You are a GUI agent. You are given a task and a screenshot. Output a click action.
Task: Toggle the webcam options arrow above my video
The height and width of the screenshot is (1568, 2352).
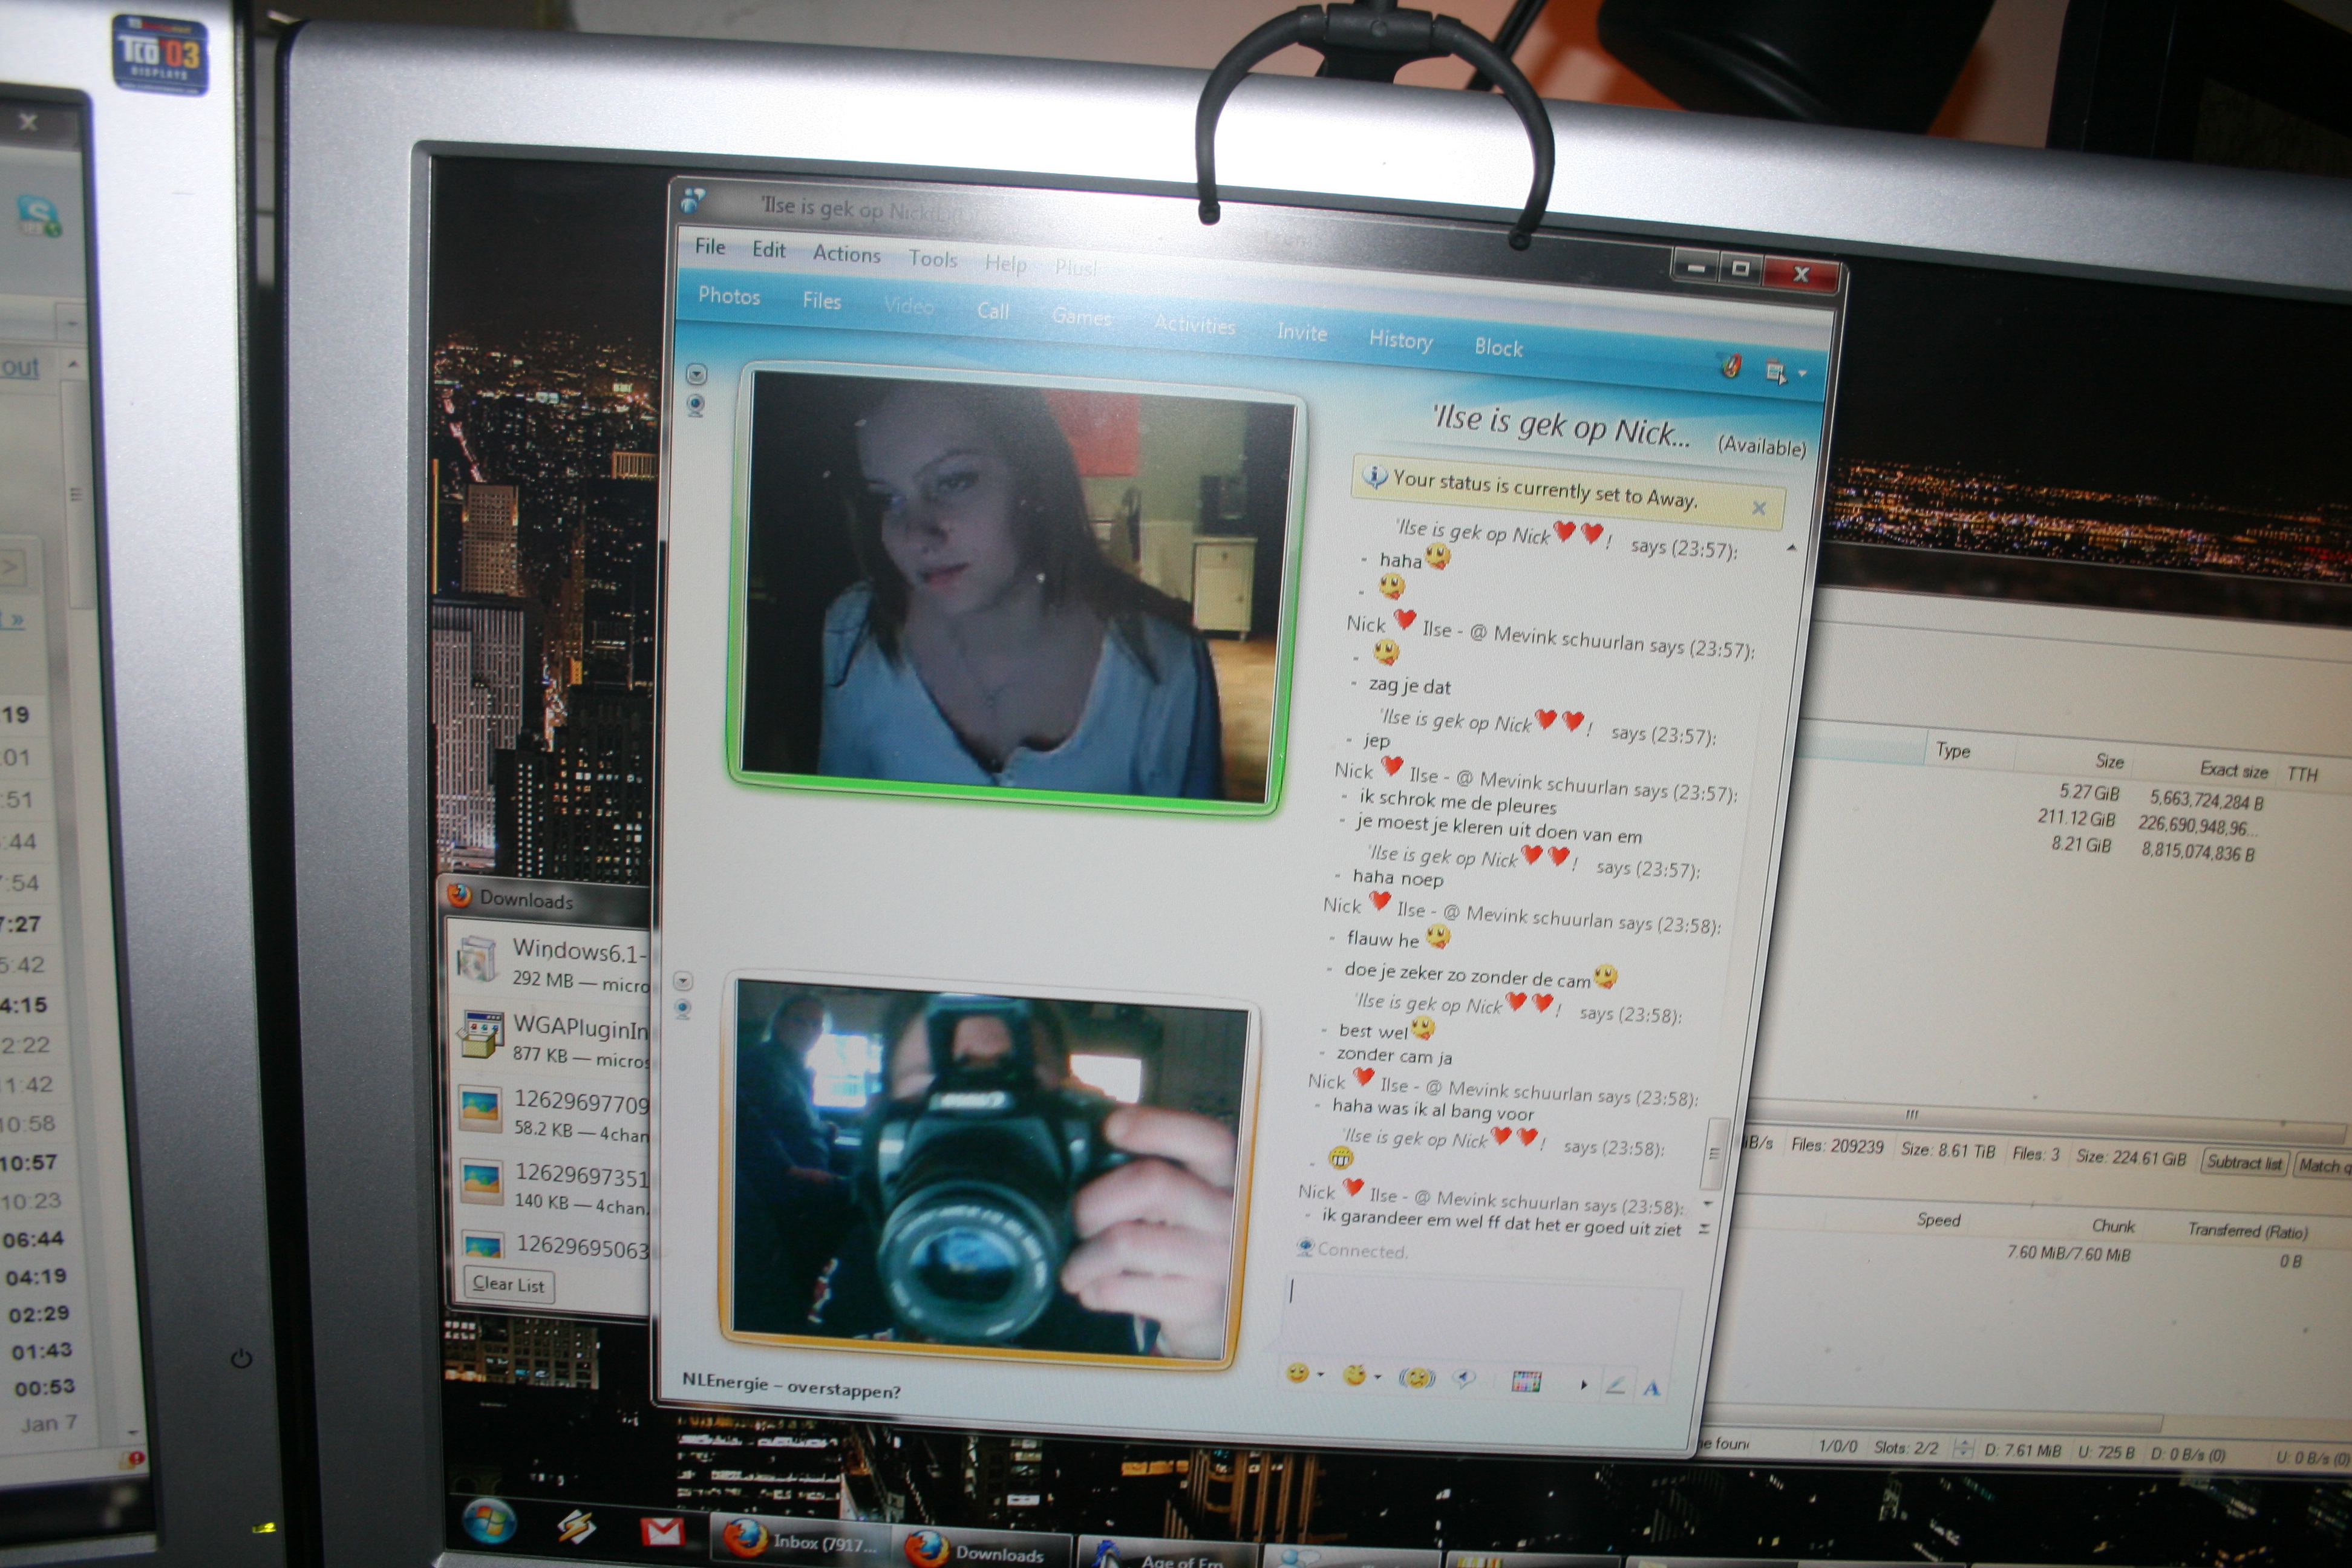click(x=683, y=981)
